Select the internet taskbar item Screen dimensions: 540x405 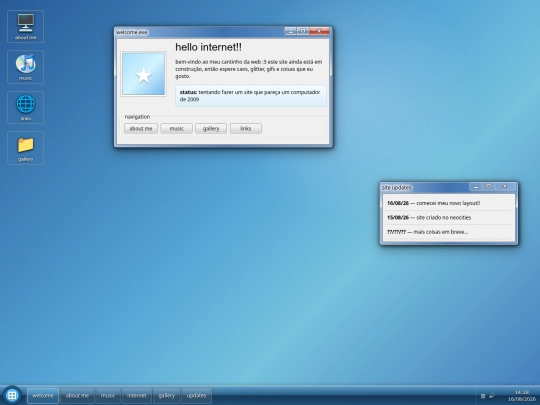point(137,396)
